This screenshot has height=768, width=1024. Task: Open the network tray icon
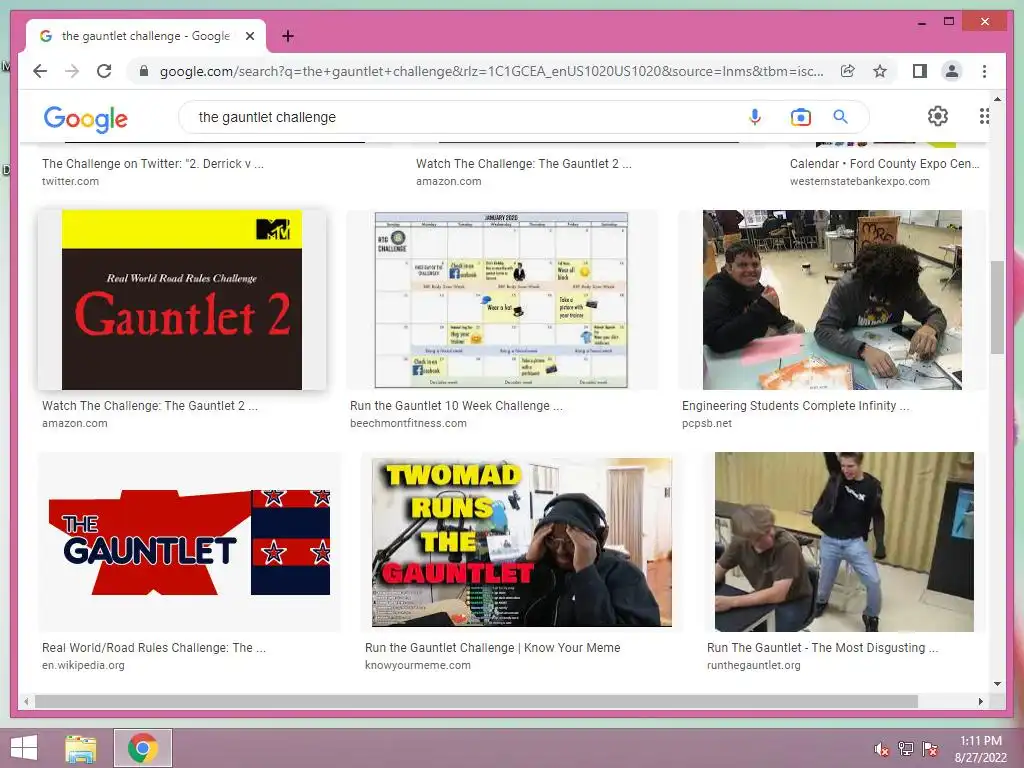pyautogui.click(x=906, y=749)
